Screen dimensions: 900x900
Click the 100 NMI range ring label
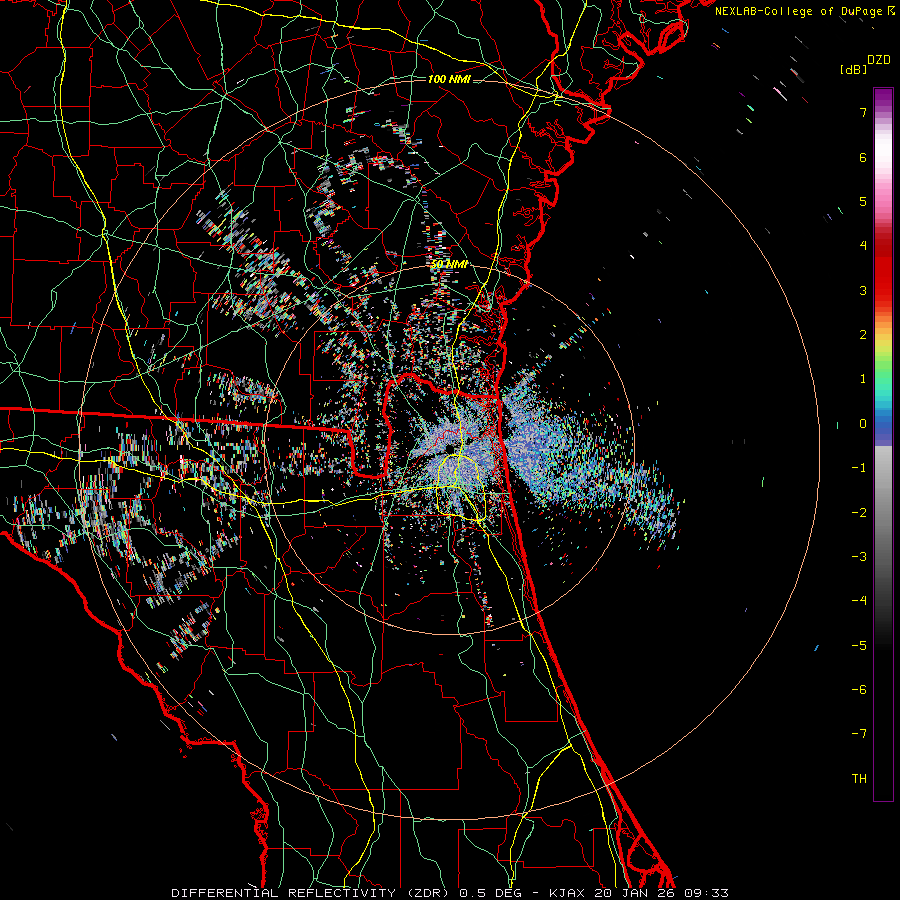click(x=449, y=79)
